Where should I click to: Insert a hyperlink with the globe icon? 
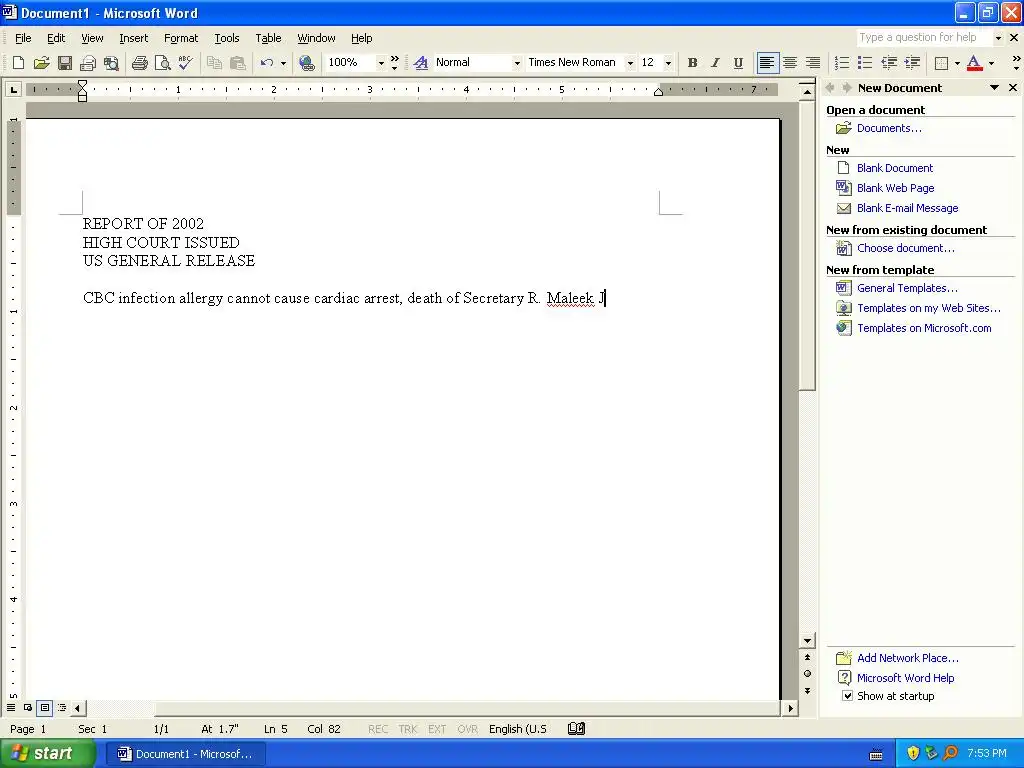tap(306, 63)
